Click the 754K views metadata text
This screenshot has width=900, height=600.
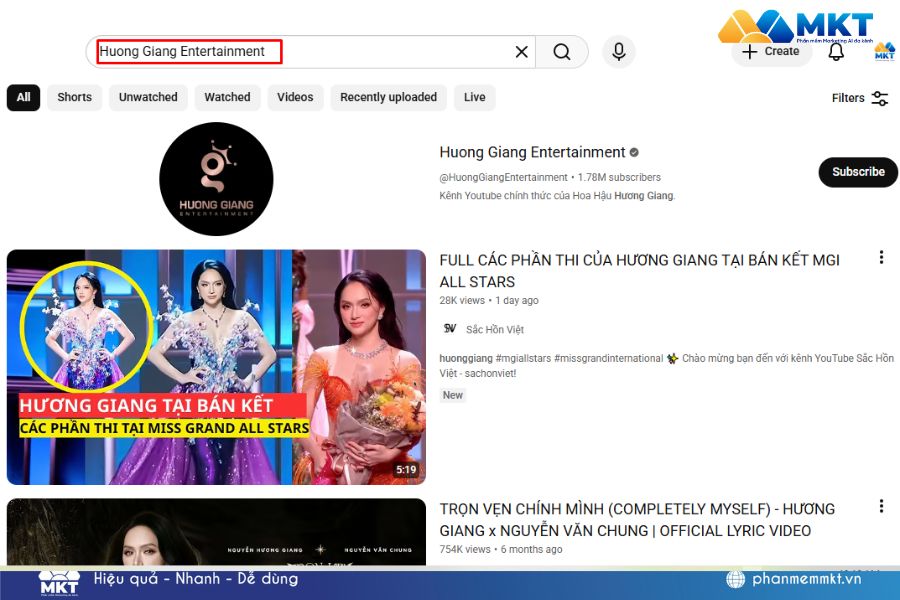tap(465, 549)
